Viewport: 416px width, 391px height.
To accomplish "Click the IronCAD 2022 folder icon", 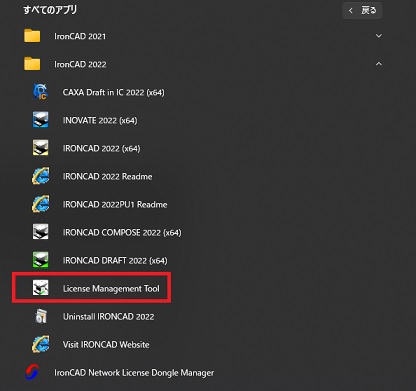I will click(x=32, y=64).
